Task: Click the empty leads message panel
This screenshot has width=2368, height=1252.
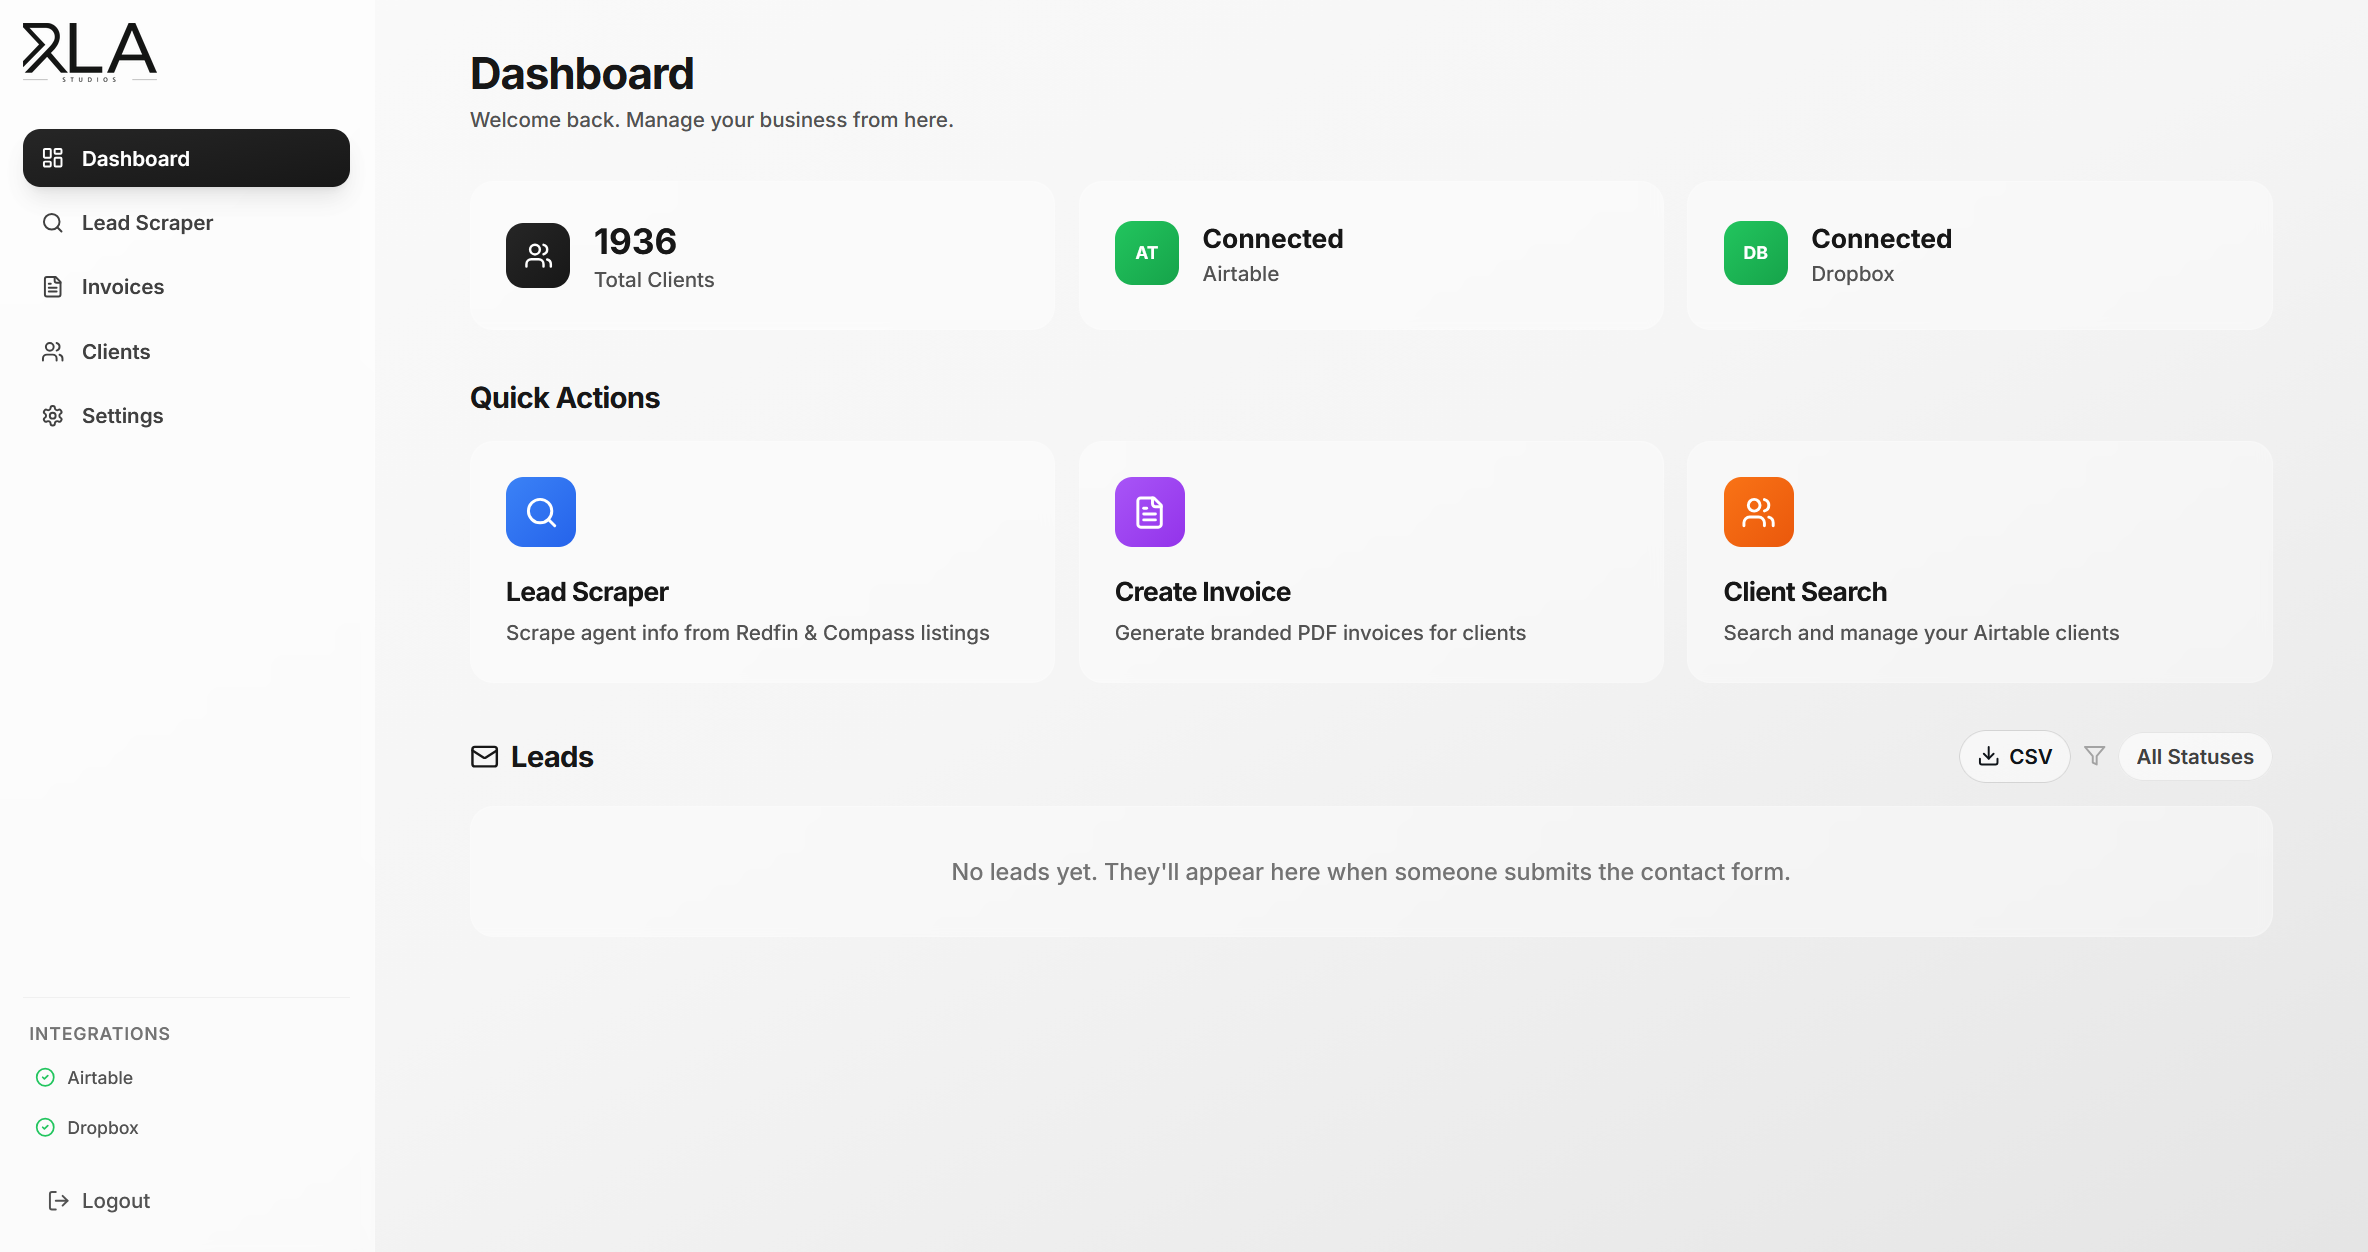Action: pyautogui.click(x=1370, y=872)
